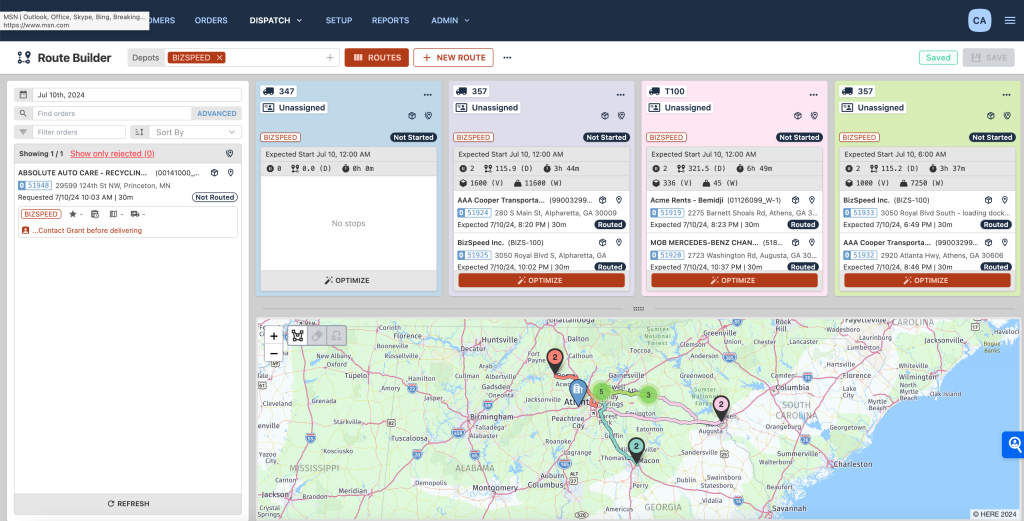Click the package cube icon in route 347 header
This screenshot has height=521, width=1024.
point(412,116)
